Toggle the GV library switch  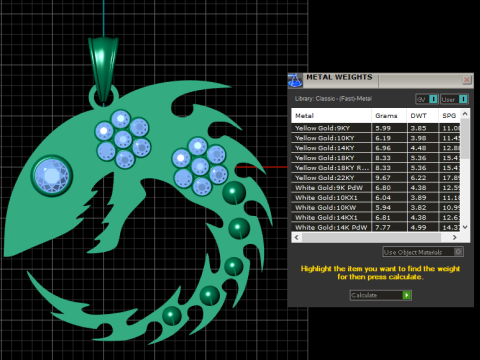click(427, 99)
